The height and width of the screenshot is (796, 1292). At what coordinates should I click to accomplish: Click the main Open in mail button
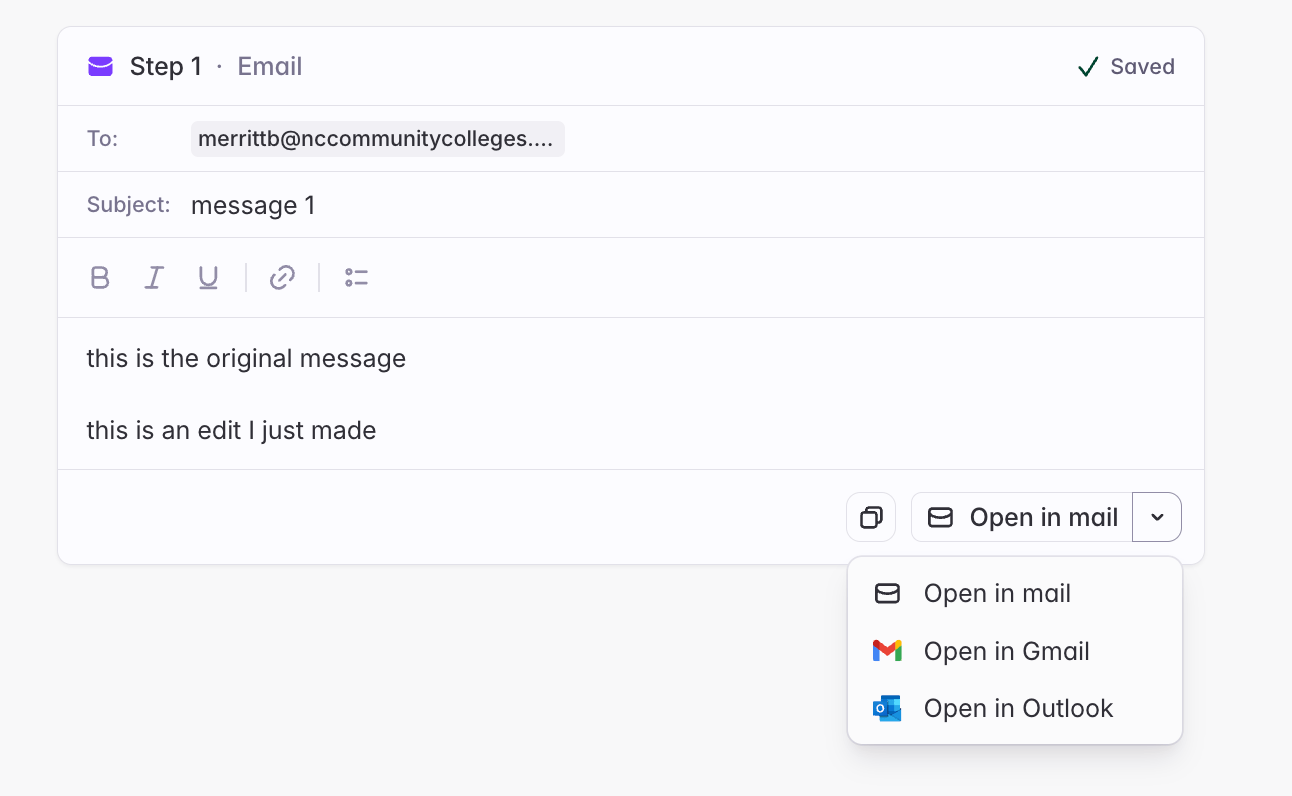(x=1022, y=517)
